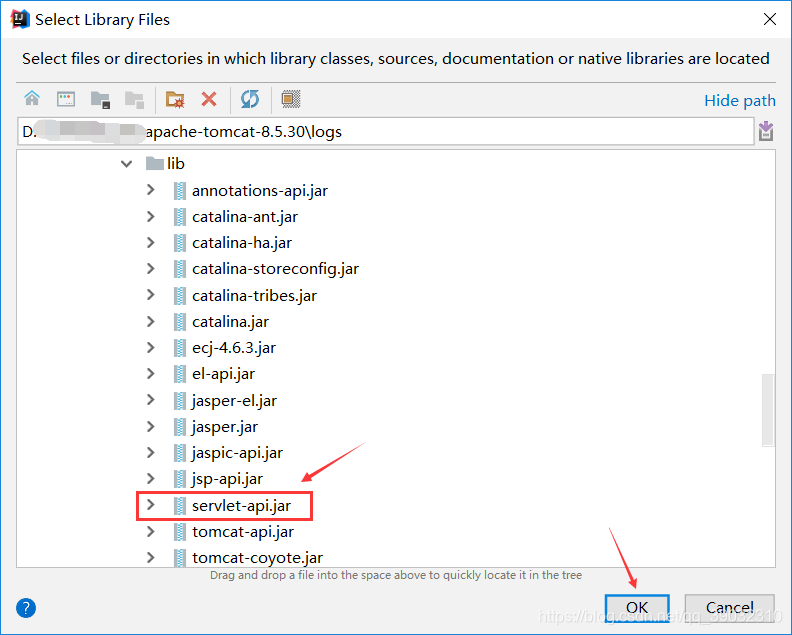Select catalina-tribes.jar file
Screen dimensions: 792x635
(x=245, y=295)
